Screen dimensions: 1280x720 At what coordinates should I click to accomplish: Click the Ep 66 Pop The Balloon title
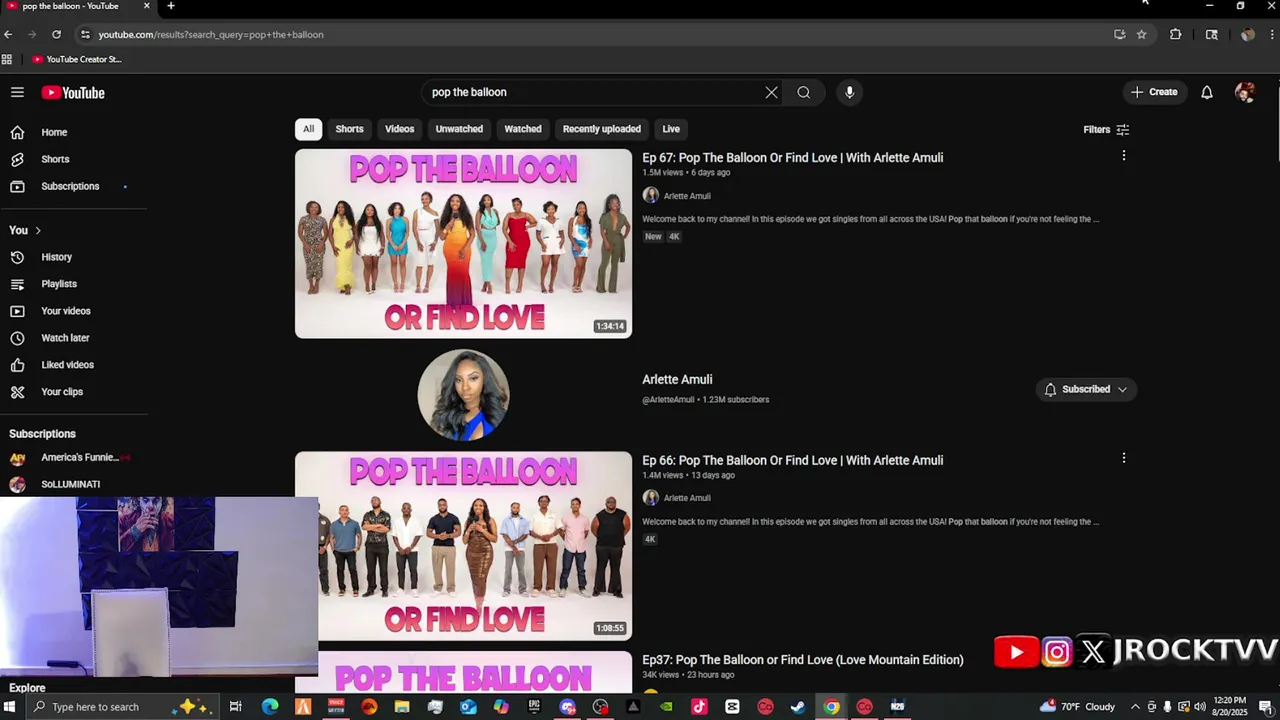[x=792, y=460]
